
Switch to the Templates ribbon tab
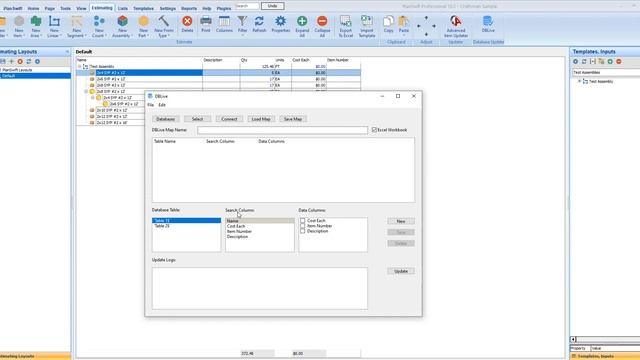click(x=144, y=8)
